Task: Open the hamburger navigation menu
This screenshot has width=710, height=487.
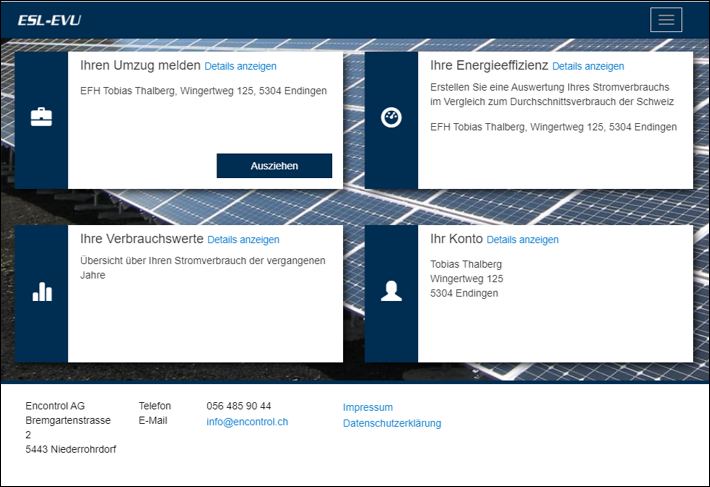Action: (666, 20)
